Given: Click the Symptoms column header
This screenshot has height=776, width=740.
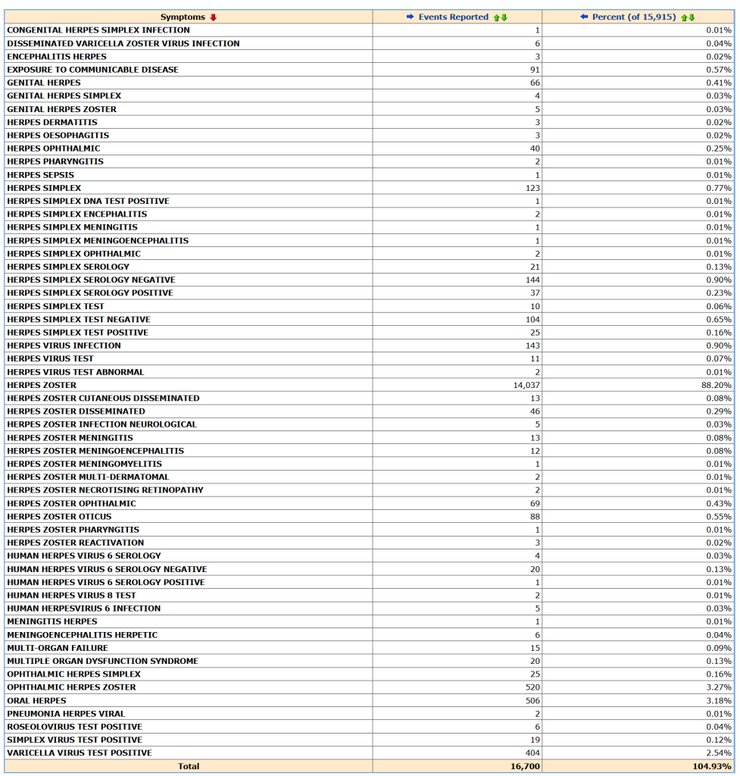Looking at the screenshot, I should 182,17.
